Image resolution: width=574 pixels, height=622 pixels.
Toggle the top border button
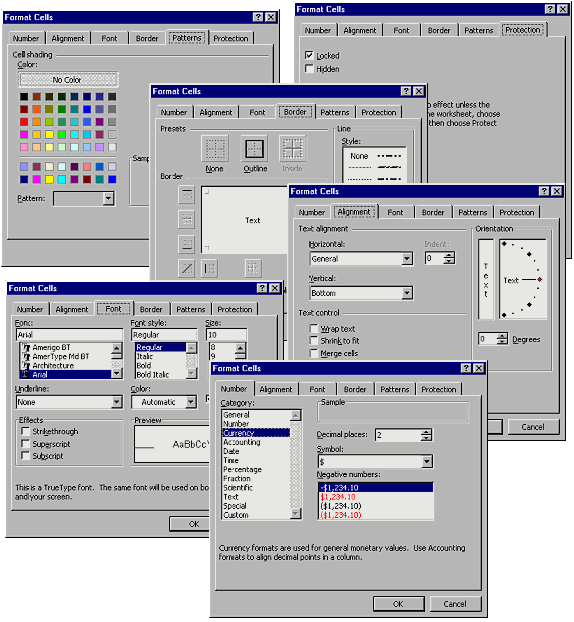click(x=186, y=194)
